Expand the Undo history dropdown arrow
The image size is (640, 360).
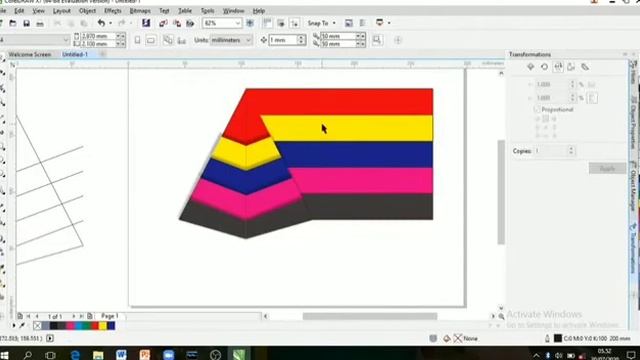click(110, 23)
